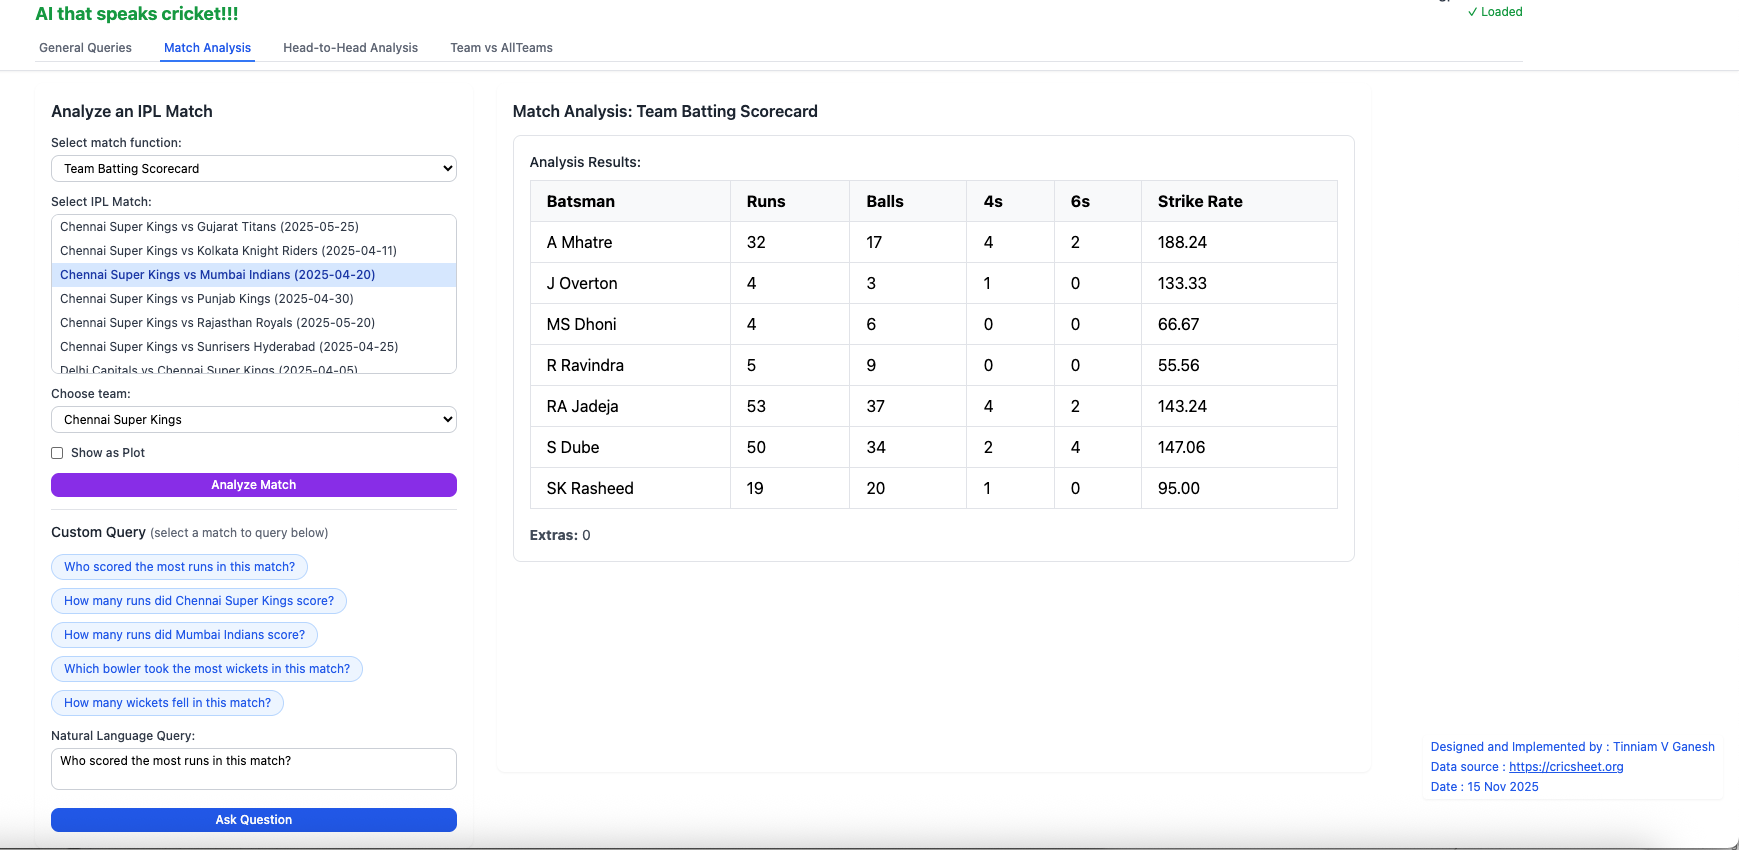The height and width of the screenshot is (850, 1739).
Task: Expand the Select match function dropdown
Action: pos(253,169)
